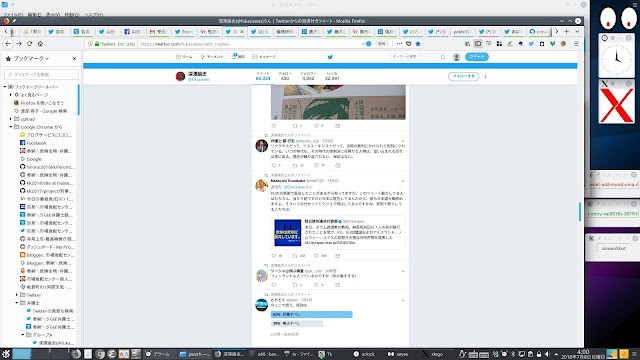
Task: Open the ダッシュボード - My Pro... bookmark
Action: tap(47, 247)
